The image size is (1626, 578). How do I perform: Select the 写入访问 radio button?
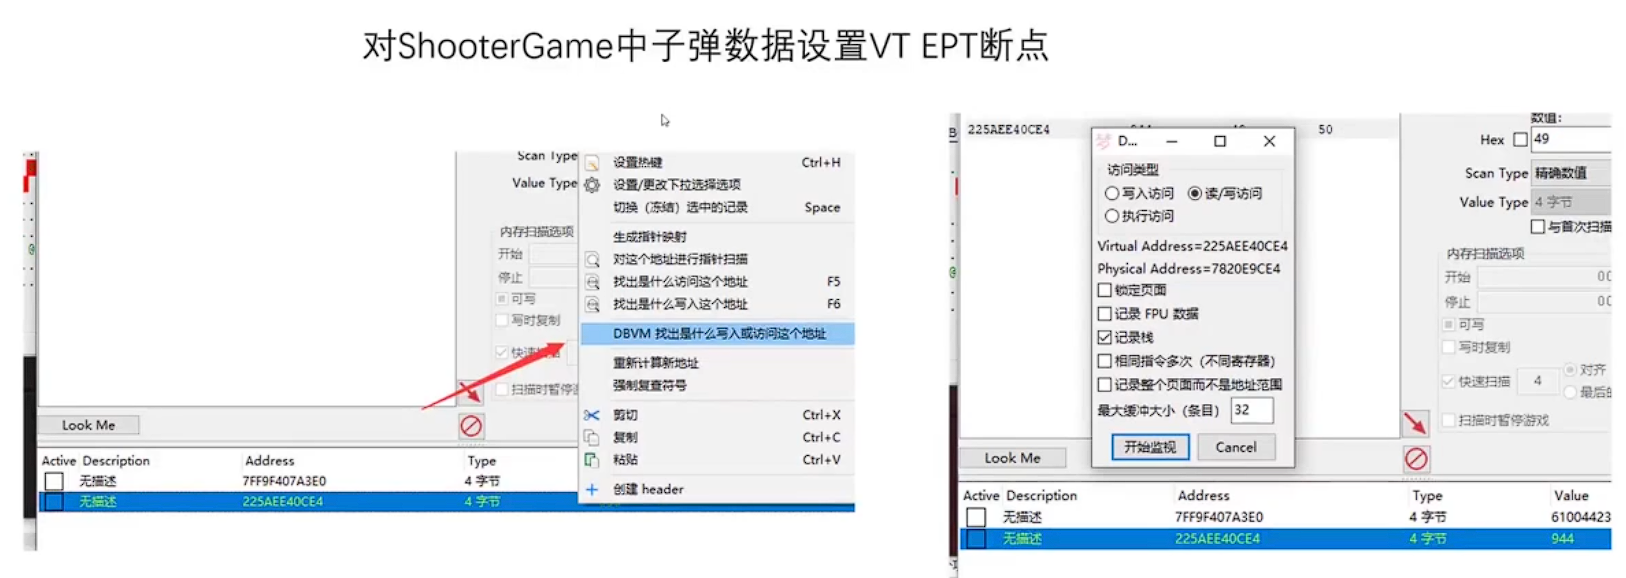tap(1112, 193)
